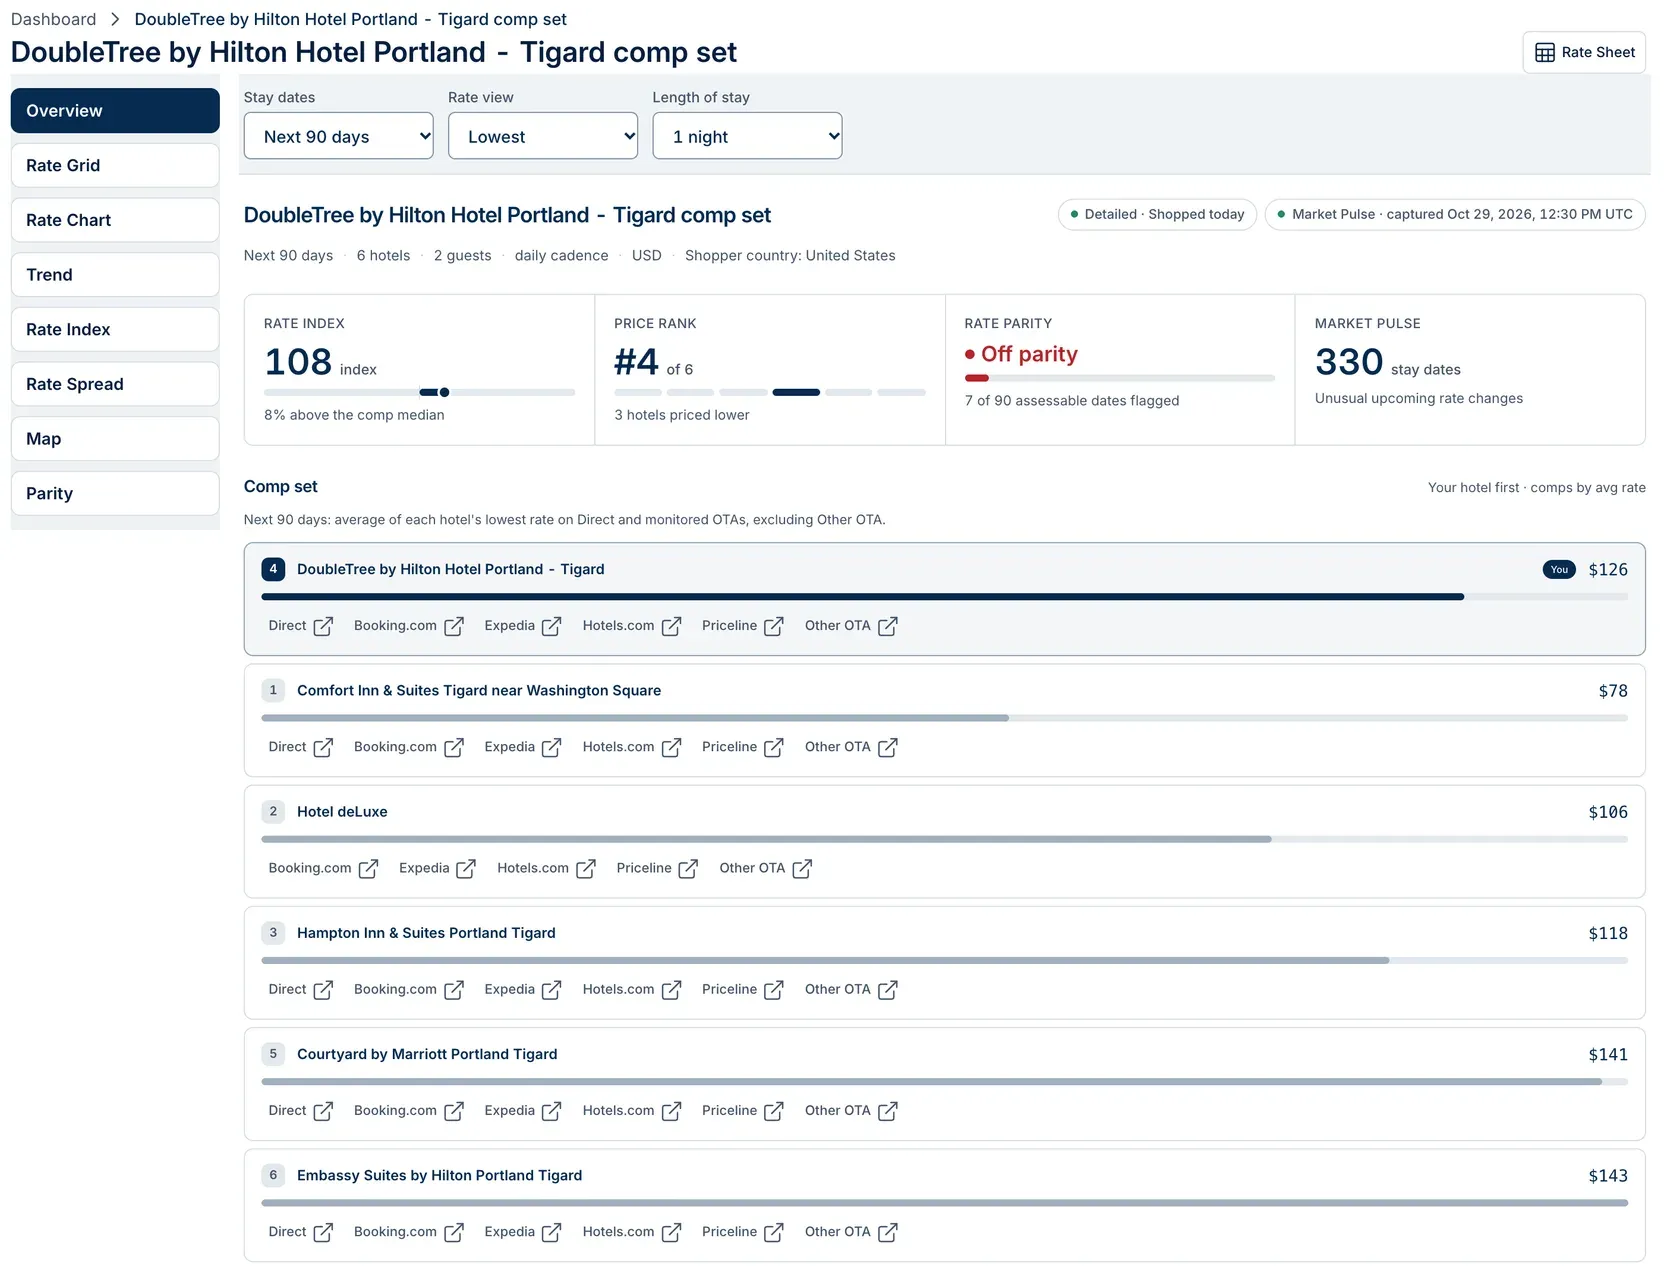Open Hampton Inn Hotels.com external link icon

tap(671, 989)
